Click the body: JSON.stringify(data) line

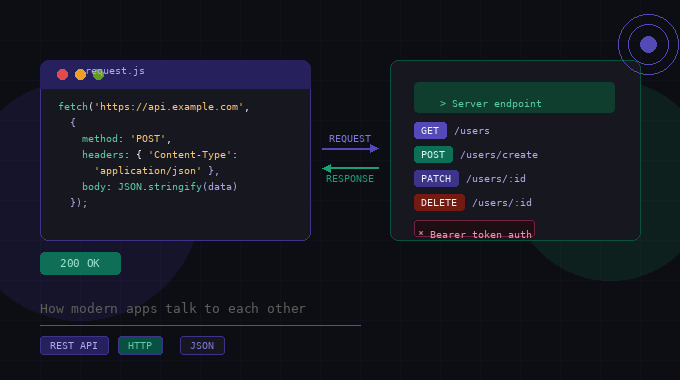pyautogui.click(x=160, y=187)
